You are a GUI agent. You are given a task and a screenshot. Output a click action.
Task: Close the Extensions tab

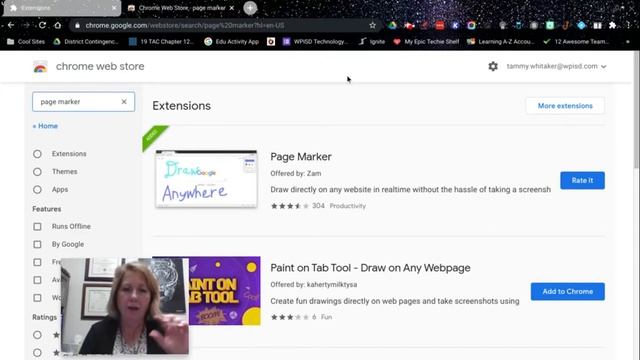click(114, 8)
